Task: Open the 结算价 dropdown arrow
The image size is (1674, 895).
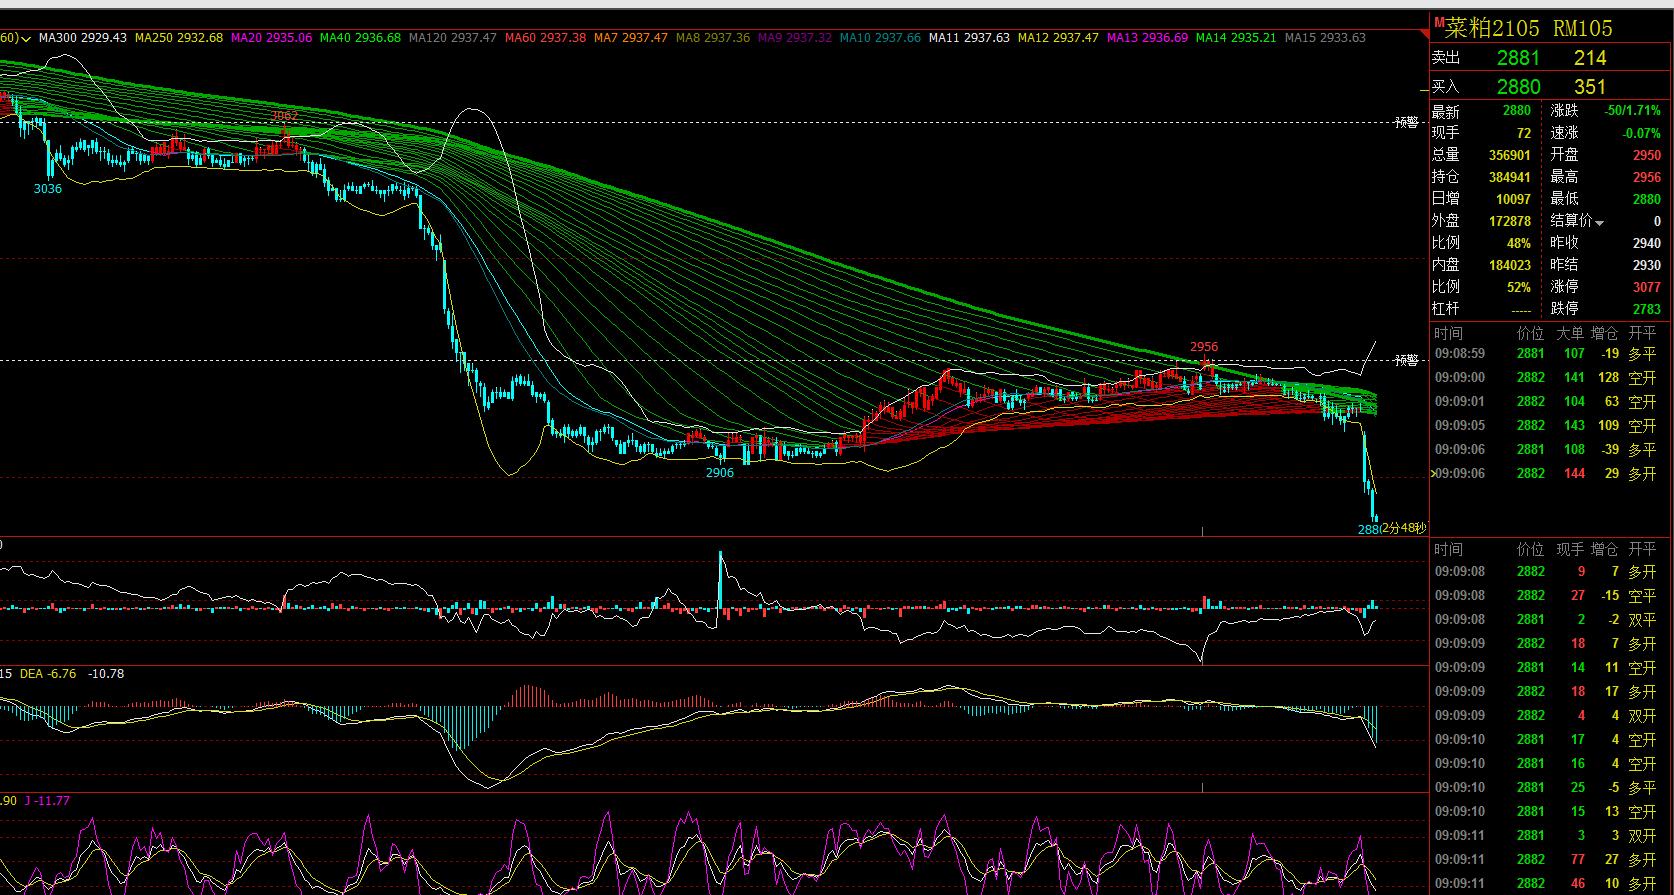Action: coord(1599,223)
